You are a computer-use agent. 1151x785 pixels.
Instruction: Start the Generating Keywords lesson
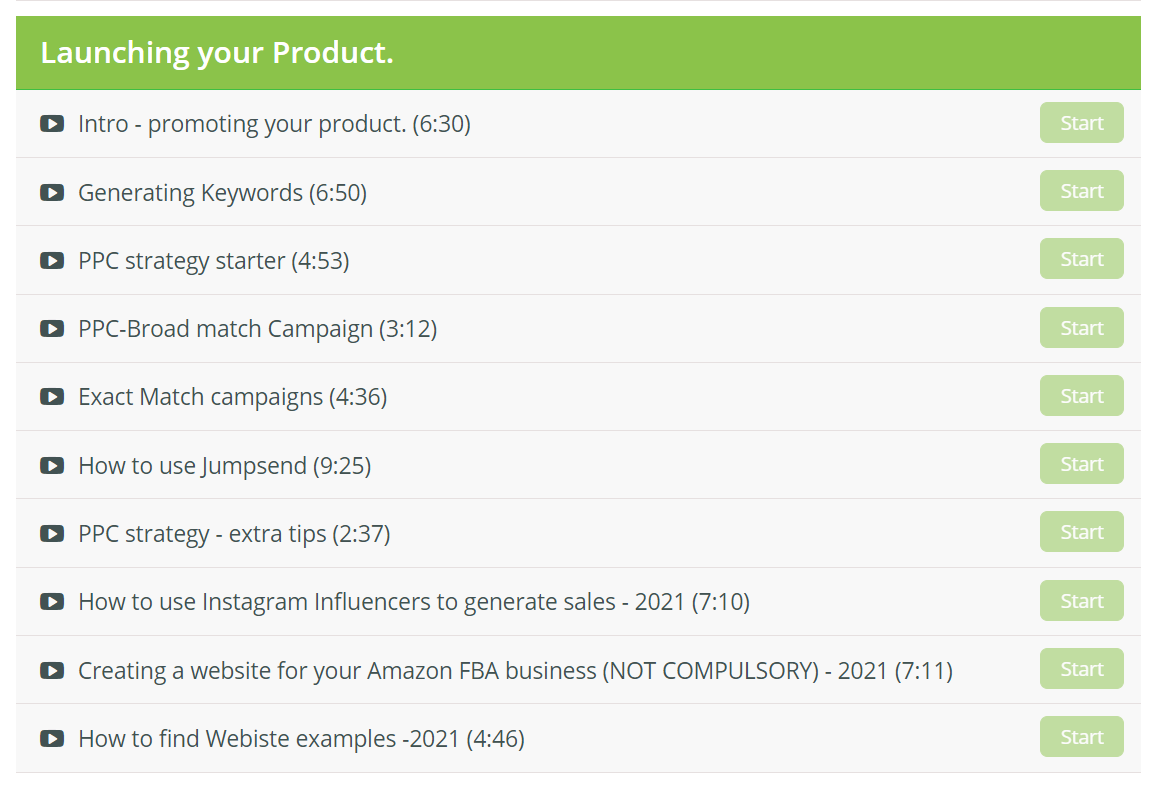tap(1081, 191)
